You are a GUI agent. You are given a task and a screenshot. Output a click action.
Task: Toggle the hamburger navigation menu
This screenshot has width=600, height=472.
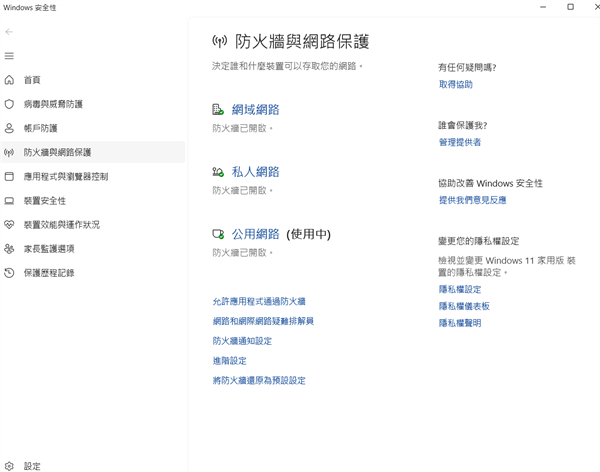tap(10, 56)
